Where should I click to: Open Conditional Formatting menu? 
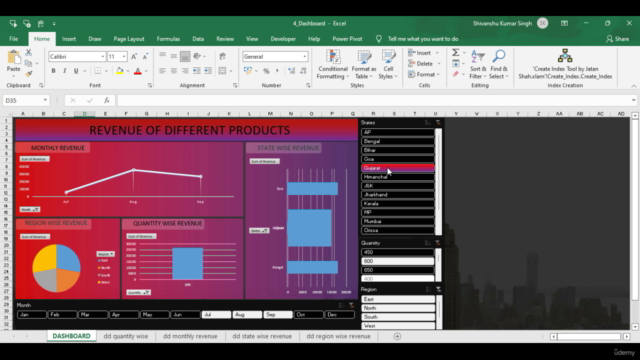click(333, 64)
